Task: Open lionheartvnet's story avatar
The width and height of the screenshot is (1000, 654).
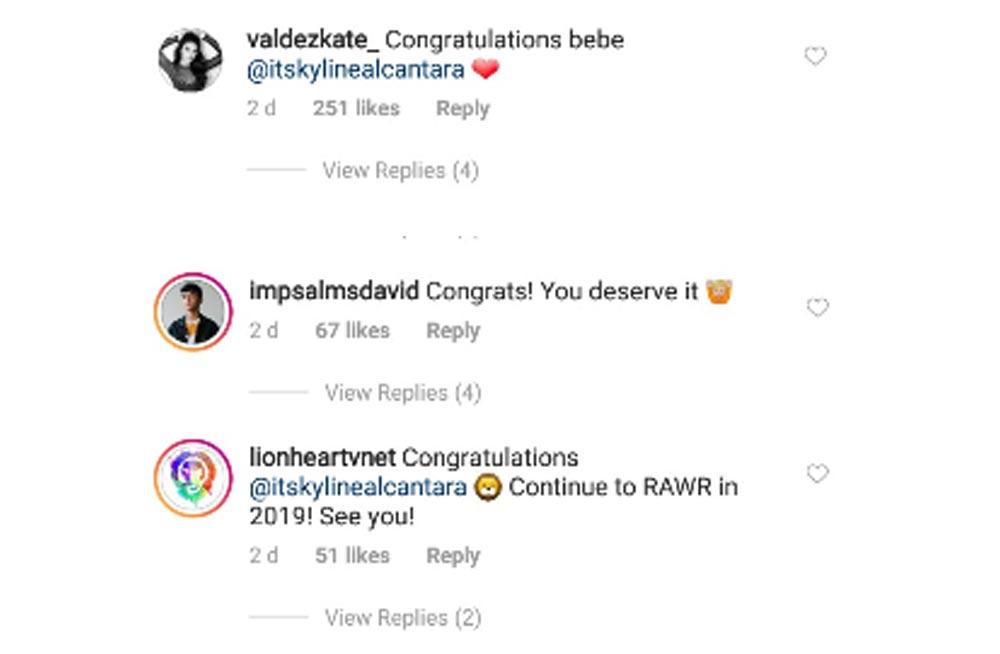Action: point(194,479)
